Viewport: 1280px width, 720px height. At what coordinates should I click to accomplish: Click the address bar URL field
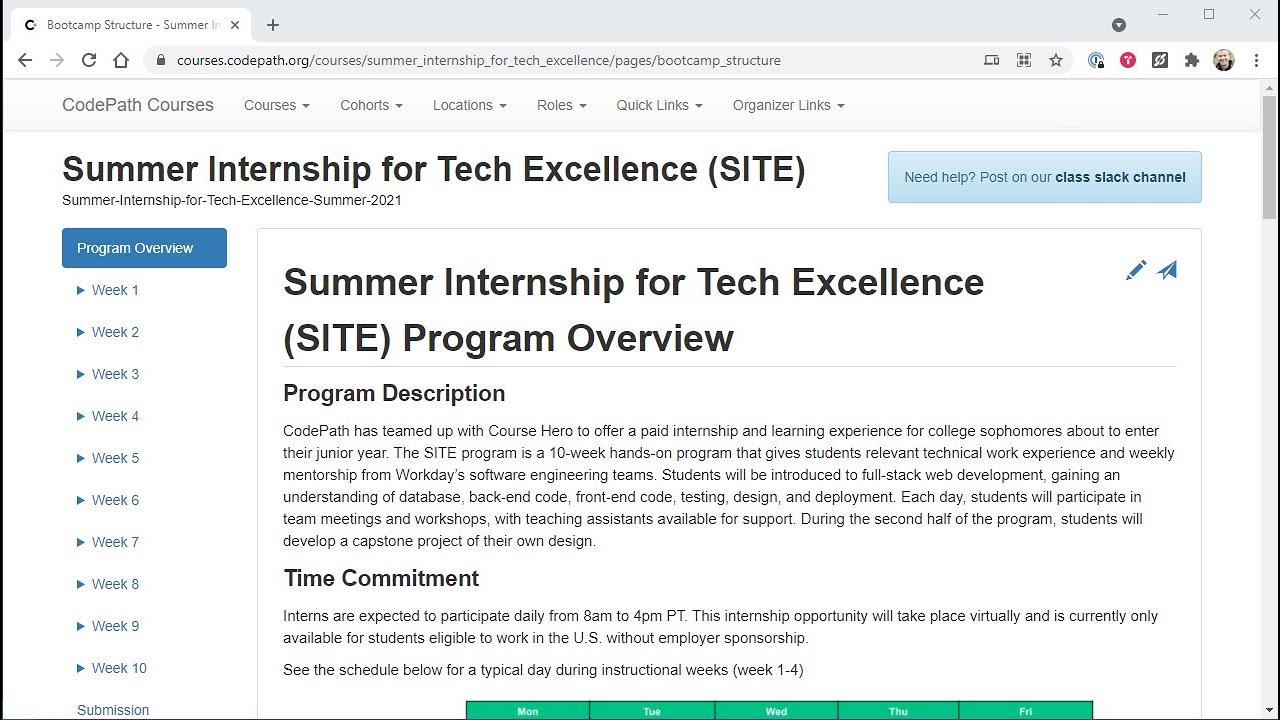(x=478, y=60)
